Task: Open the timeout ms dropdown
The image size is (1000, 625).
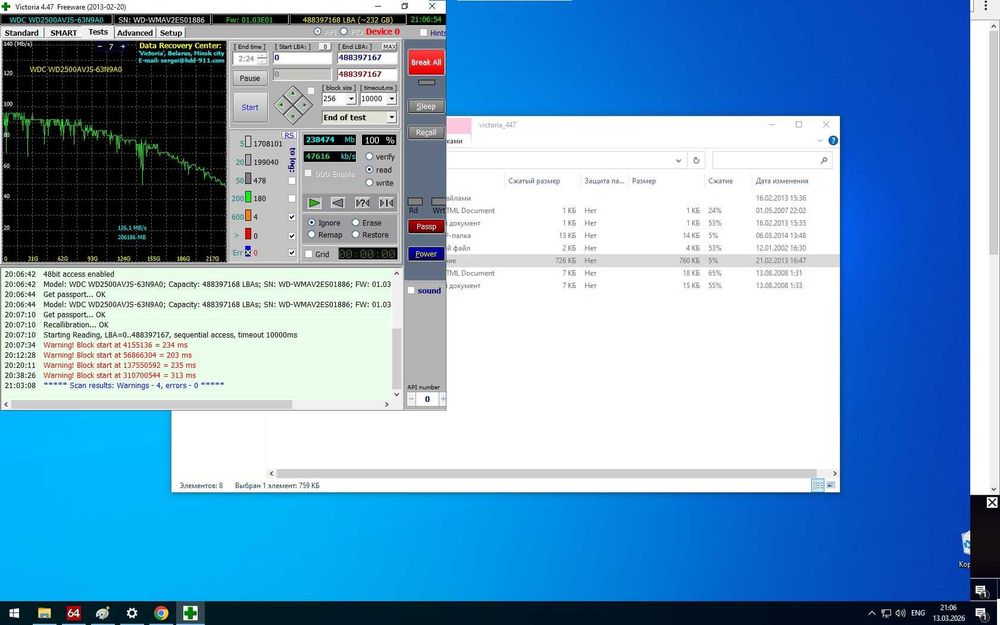Action: [392, 99]
